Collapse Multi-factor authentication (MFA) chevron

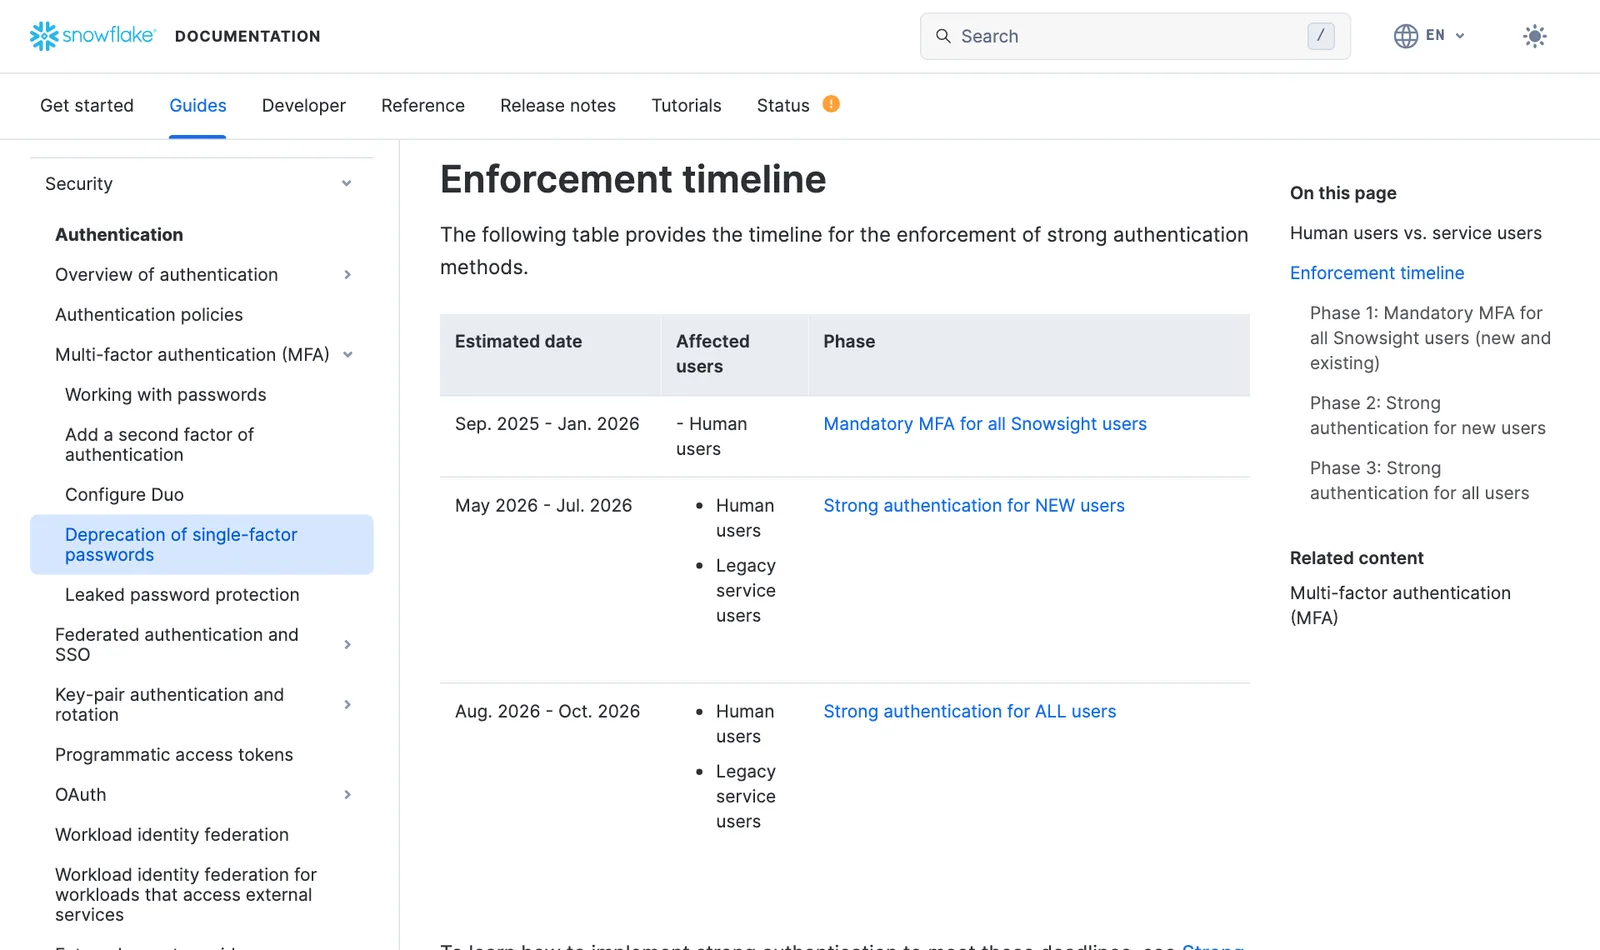pos(348,355)
